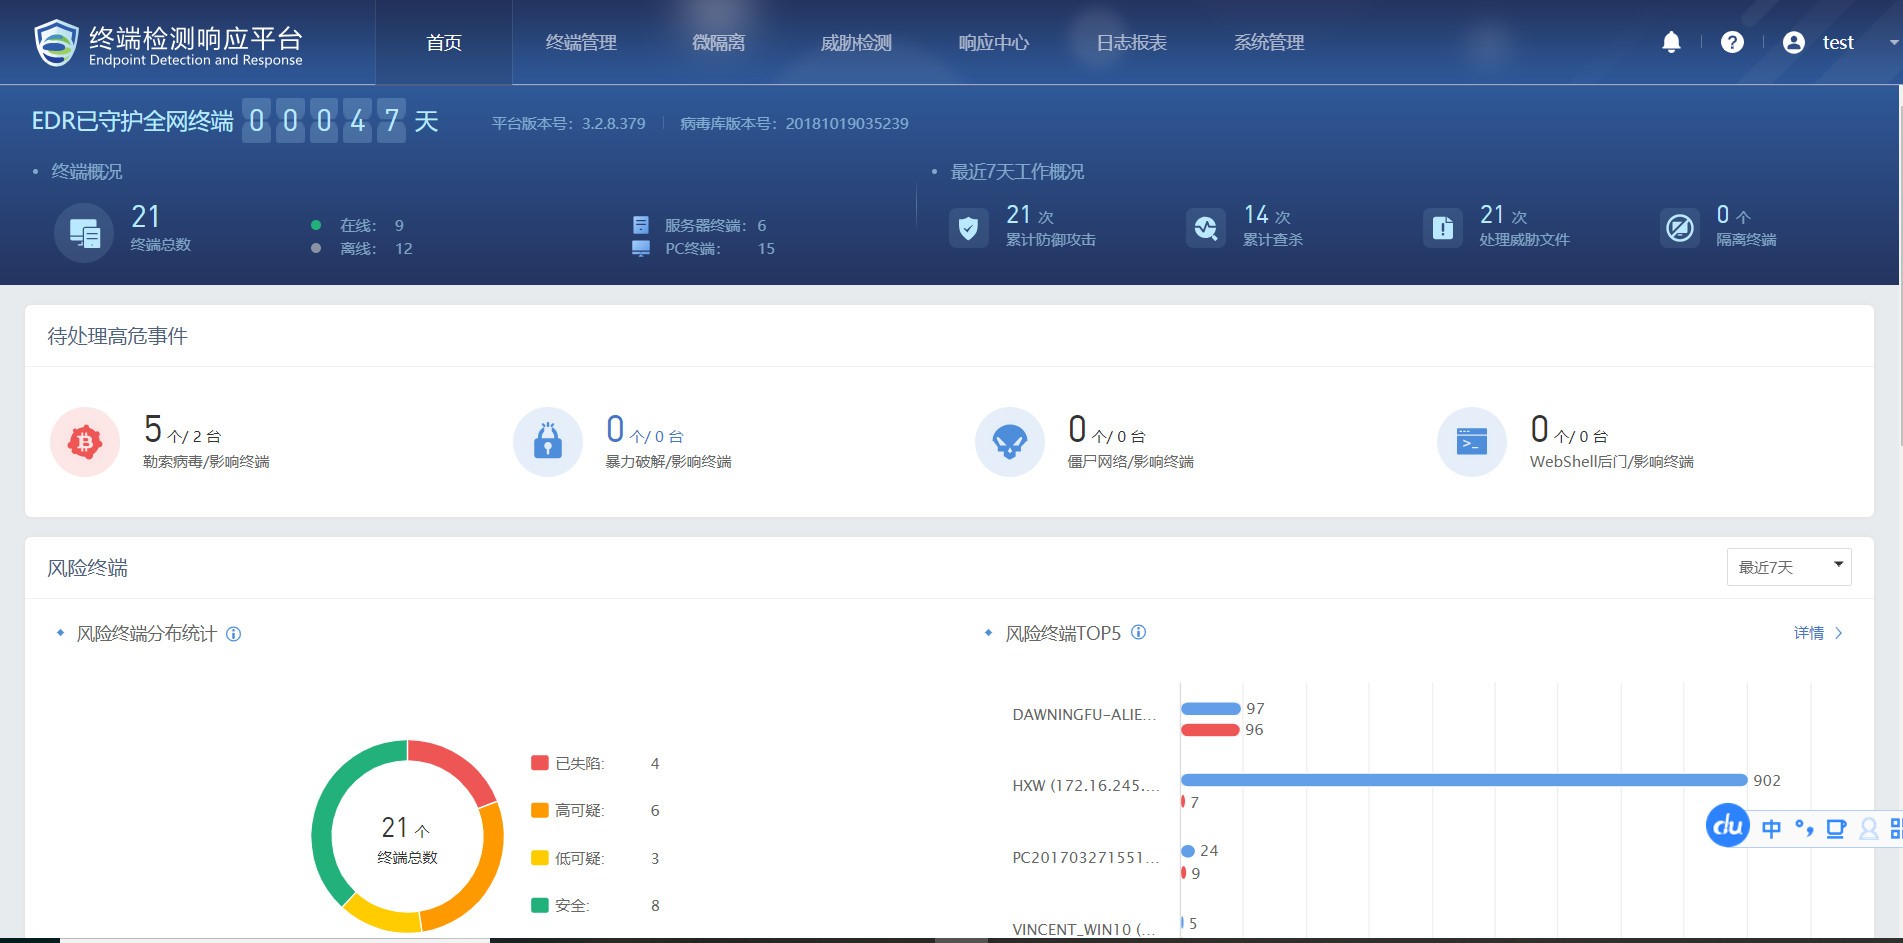
Task: Click the orange 高可疑 legend swatch
Action: click(540, 810)
